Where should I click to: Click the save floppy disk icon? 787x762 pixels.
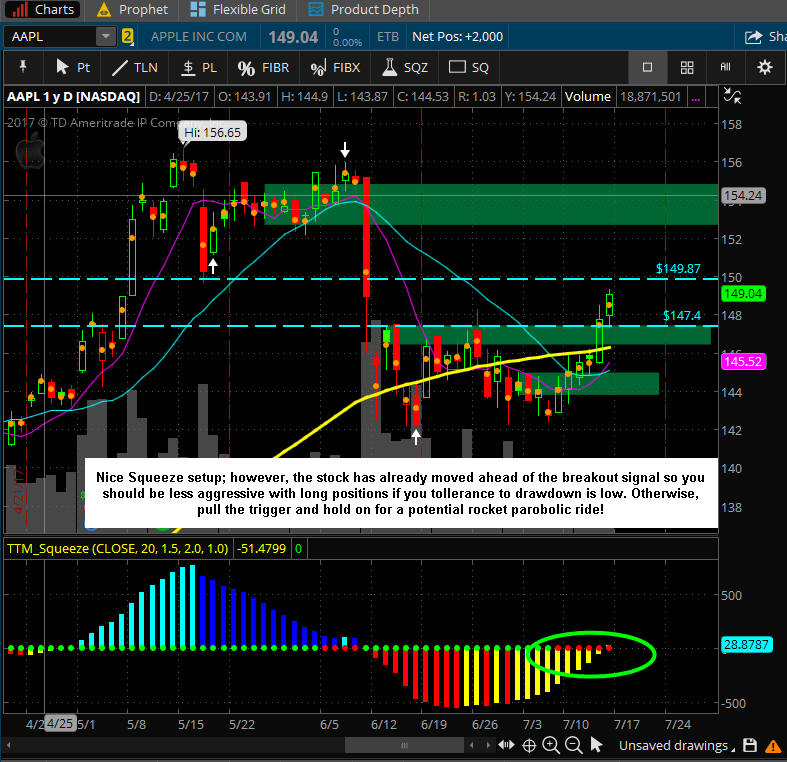(750, 745)
